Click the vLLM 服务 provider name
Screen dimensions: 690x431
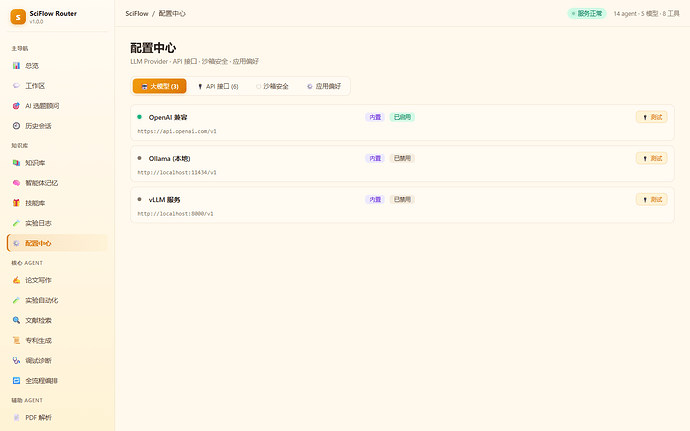[x=165, y=200]
